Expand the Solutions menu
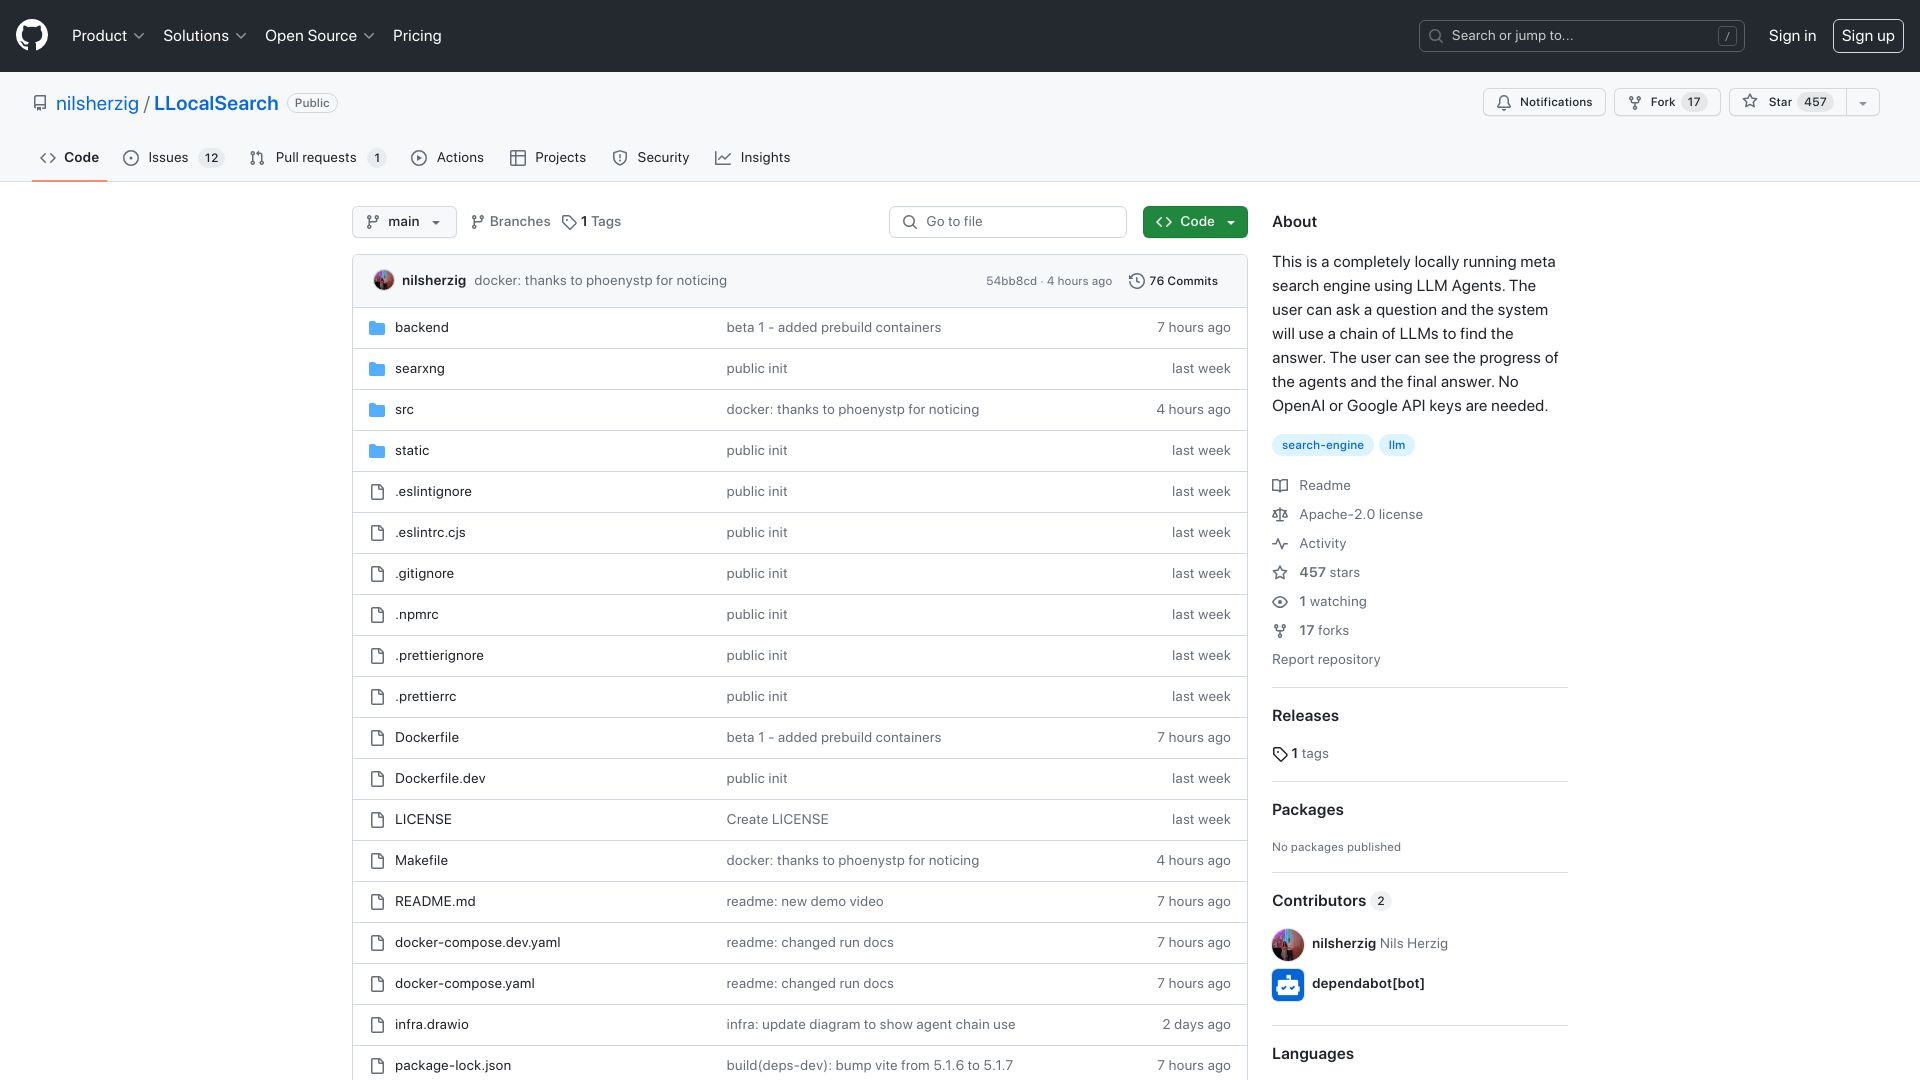1920x1080 pixels. [204, 36]
